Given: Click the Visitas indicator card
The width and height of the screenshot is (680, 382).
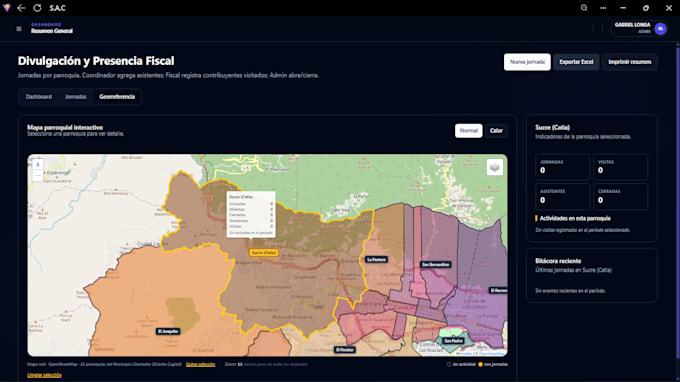Looking at the screenshot, I should click(x=620, y=167).
